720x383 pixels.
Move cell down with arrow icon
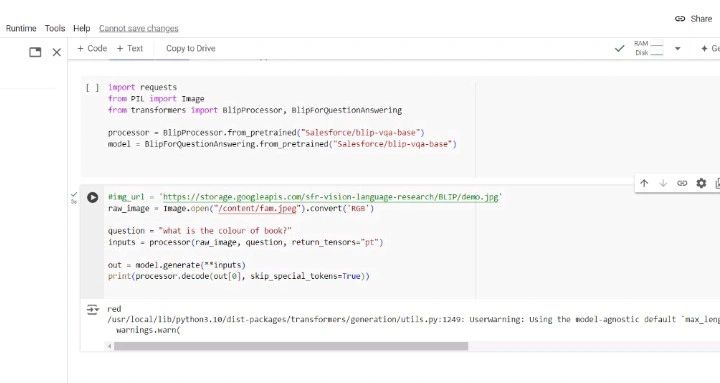click(663, 183)
